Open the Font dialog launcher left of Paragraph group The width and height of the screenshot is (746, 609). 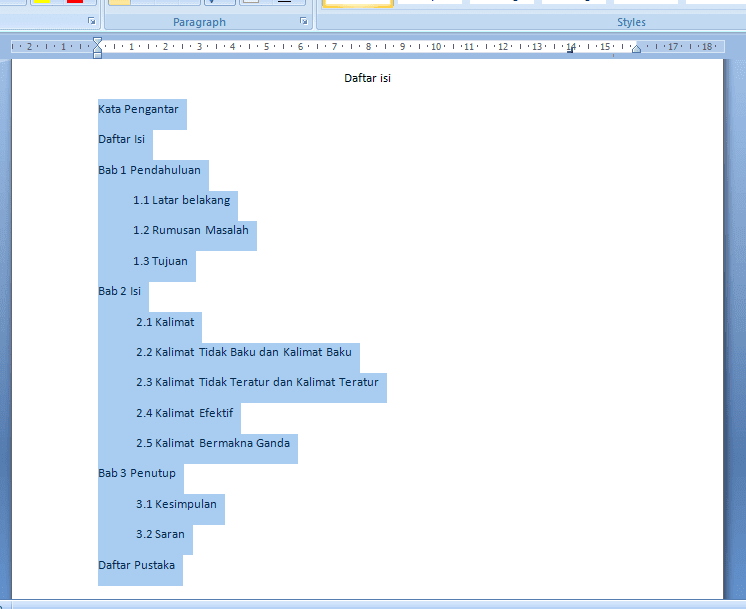tap(92, 21)
